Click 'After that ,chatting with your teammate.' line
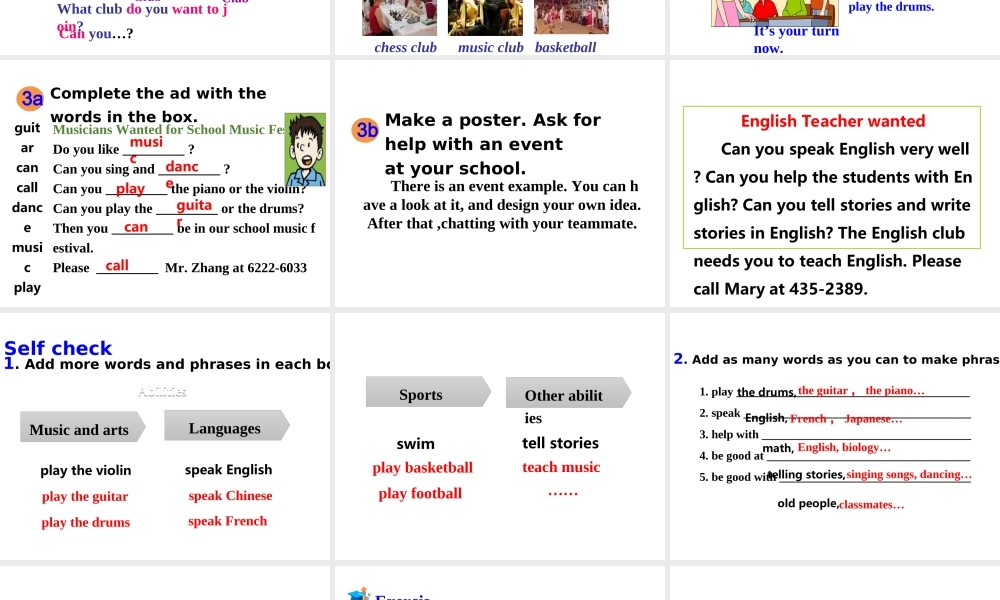Viewport: 1000px width, 600px height. pyautogui.click(x=502, y=224)
